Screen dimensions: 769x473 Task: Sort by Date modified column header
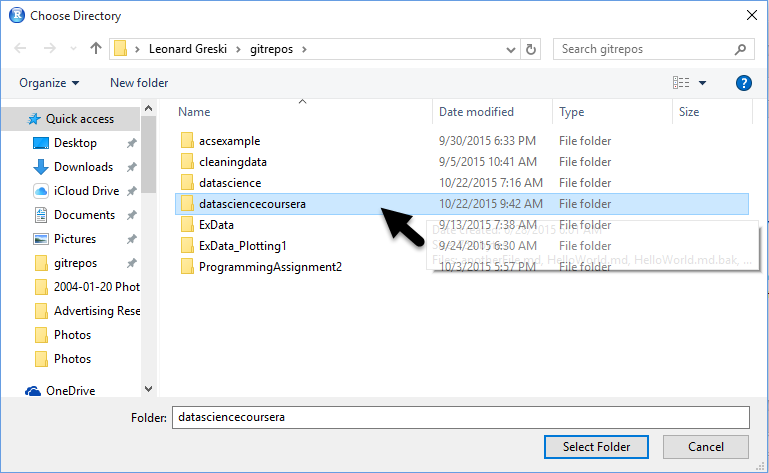[x=476, y=112]
